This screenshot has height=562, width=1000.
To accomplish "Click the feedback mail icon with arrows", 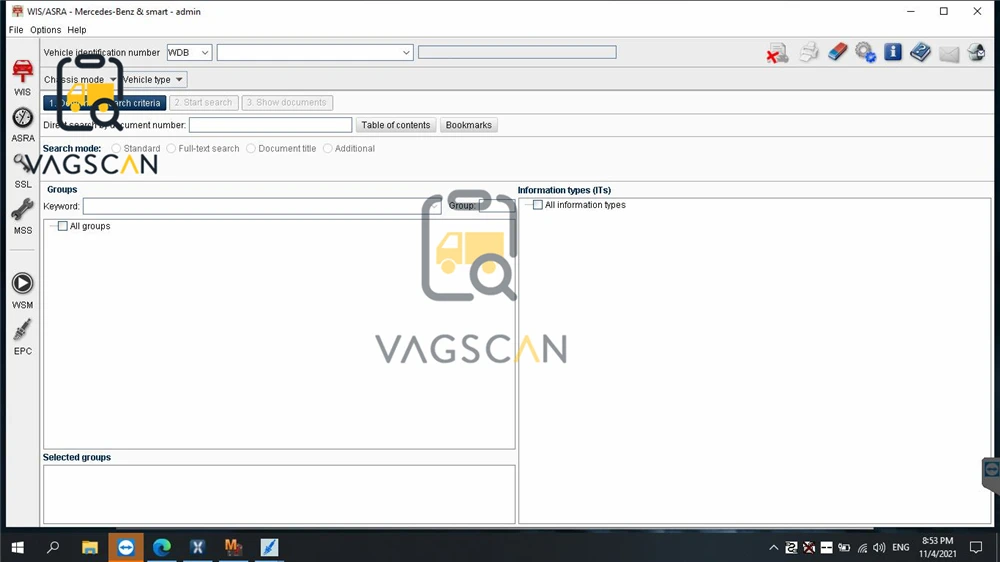I will 976,52.
